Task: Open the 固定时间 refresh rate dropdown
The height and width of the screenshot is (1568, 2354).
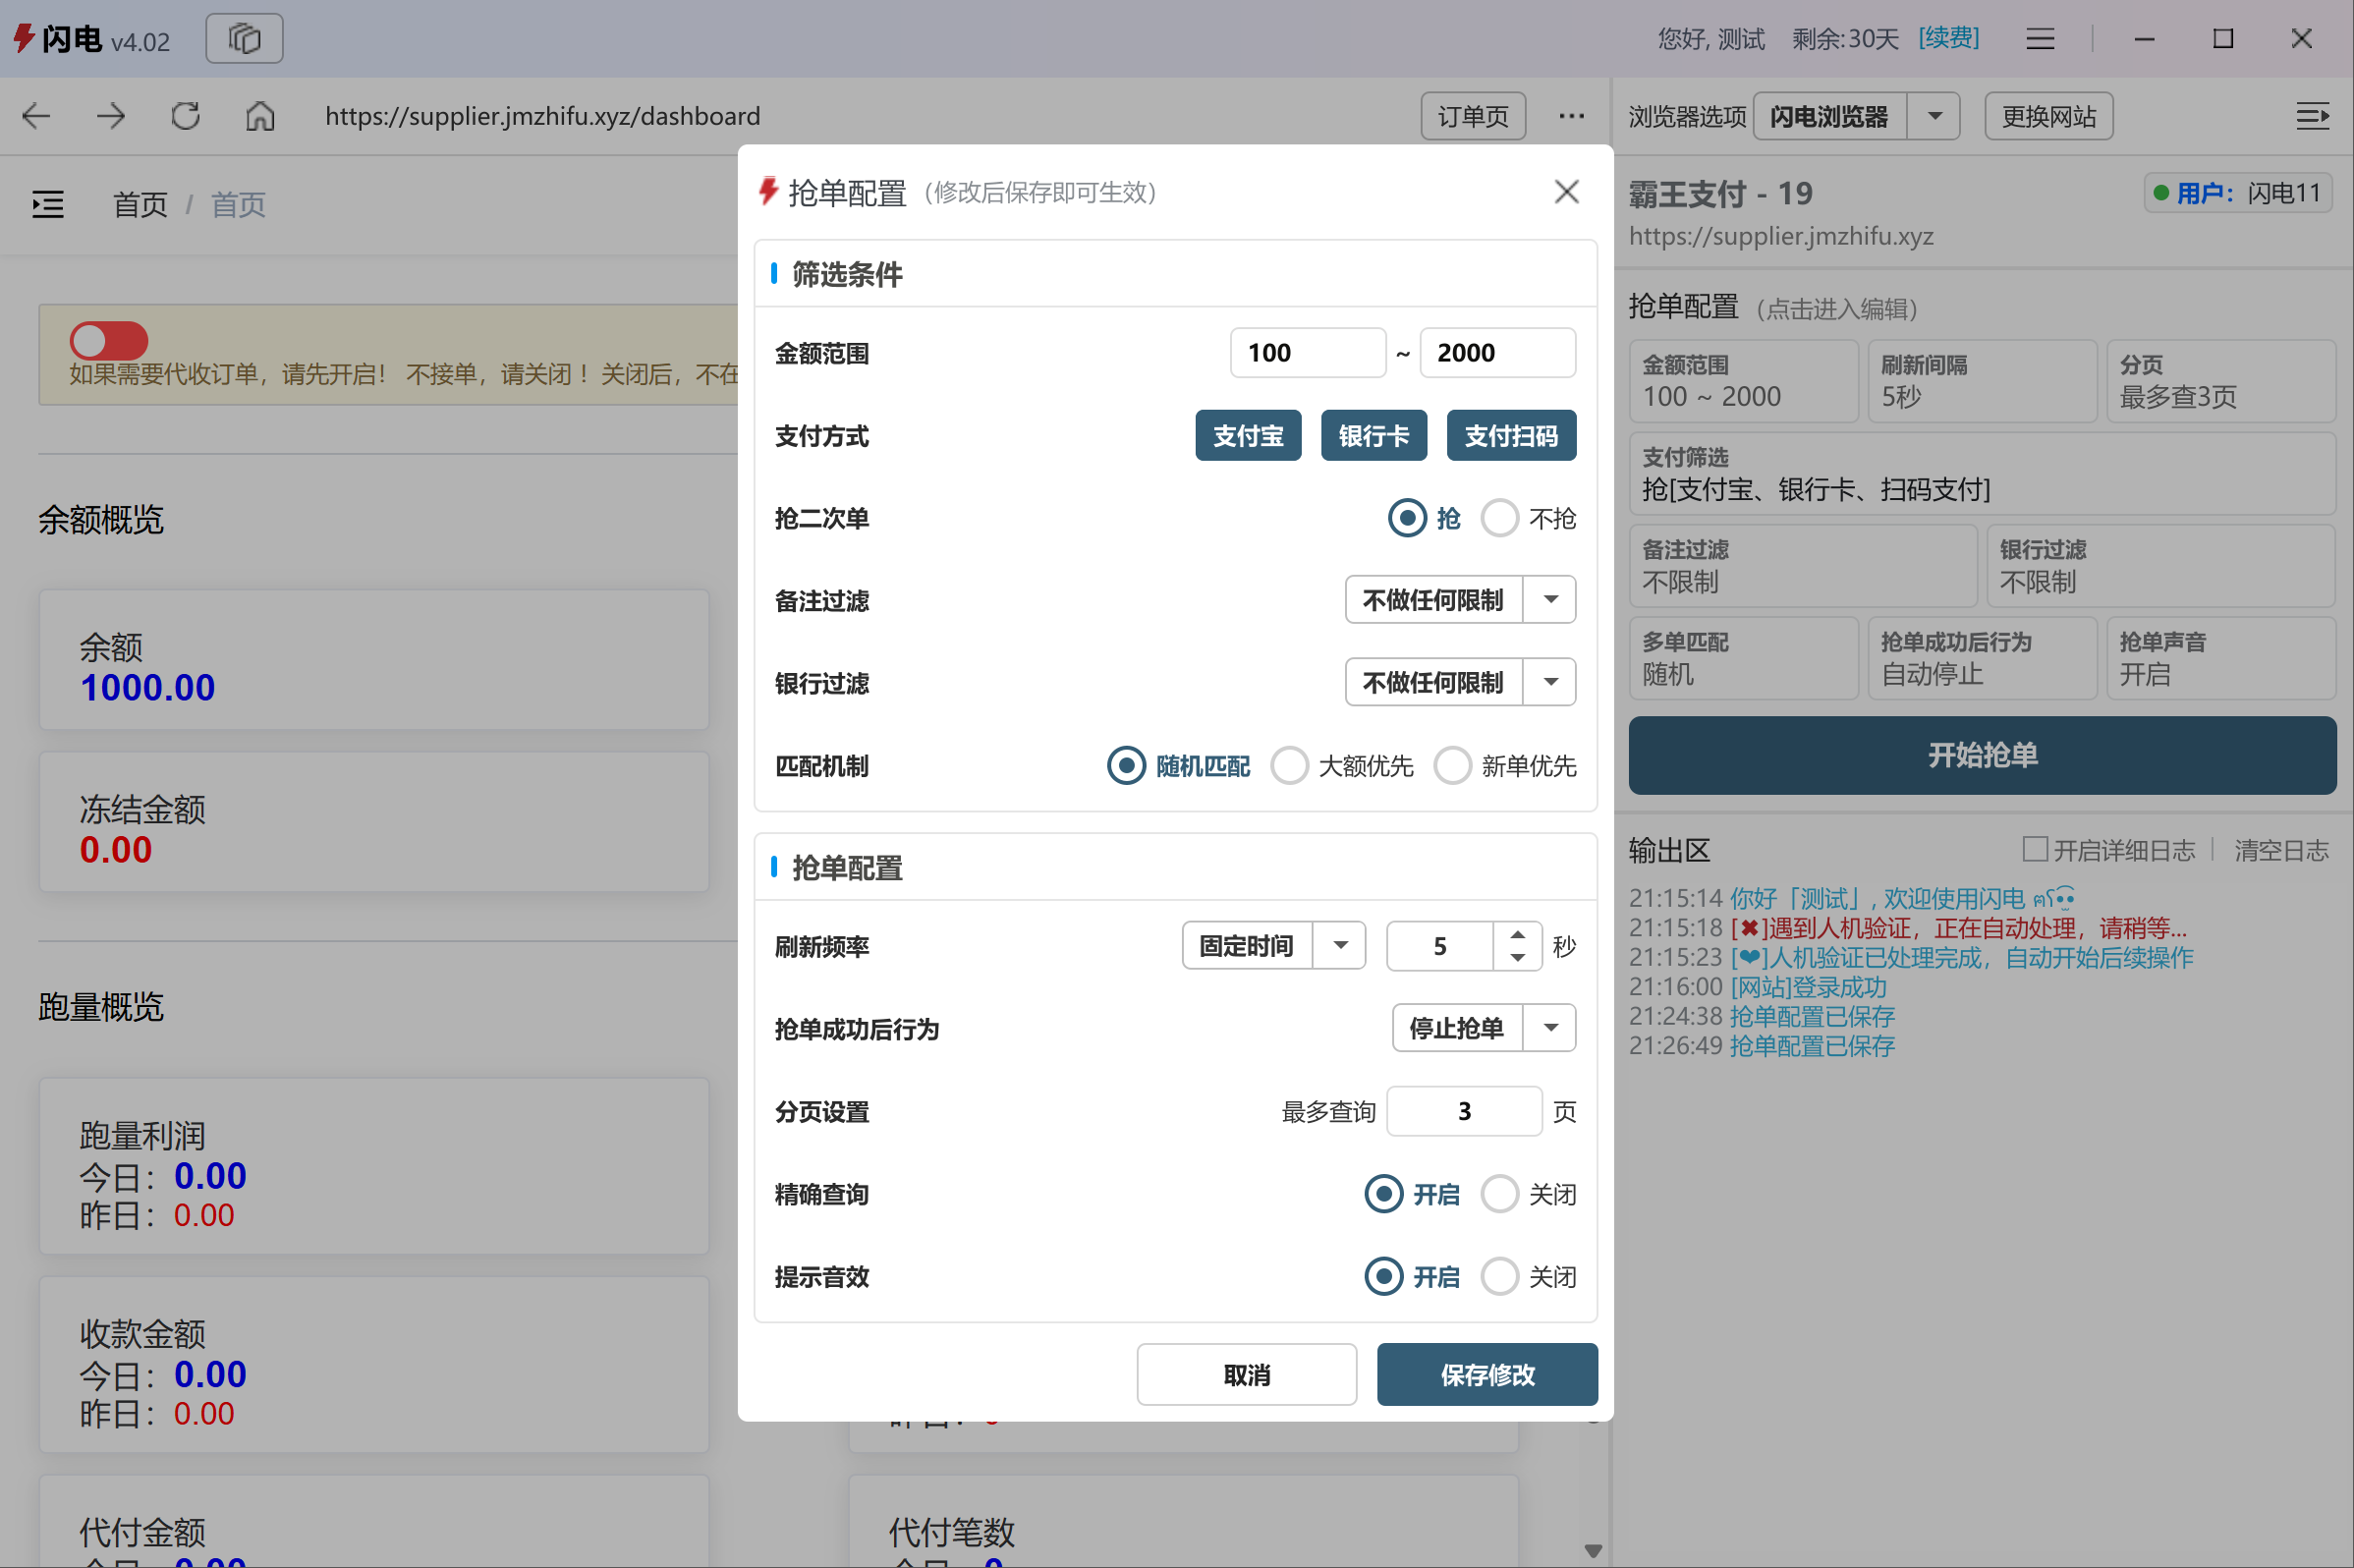Action: [1340, 945]
